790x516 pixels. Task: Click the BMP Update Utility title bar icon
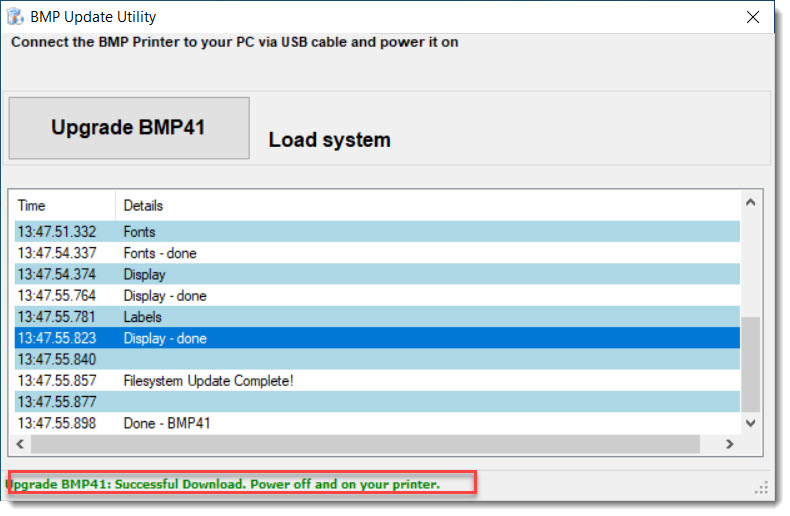15,17
